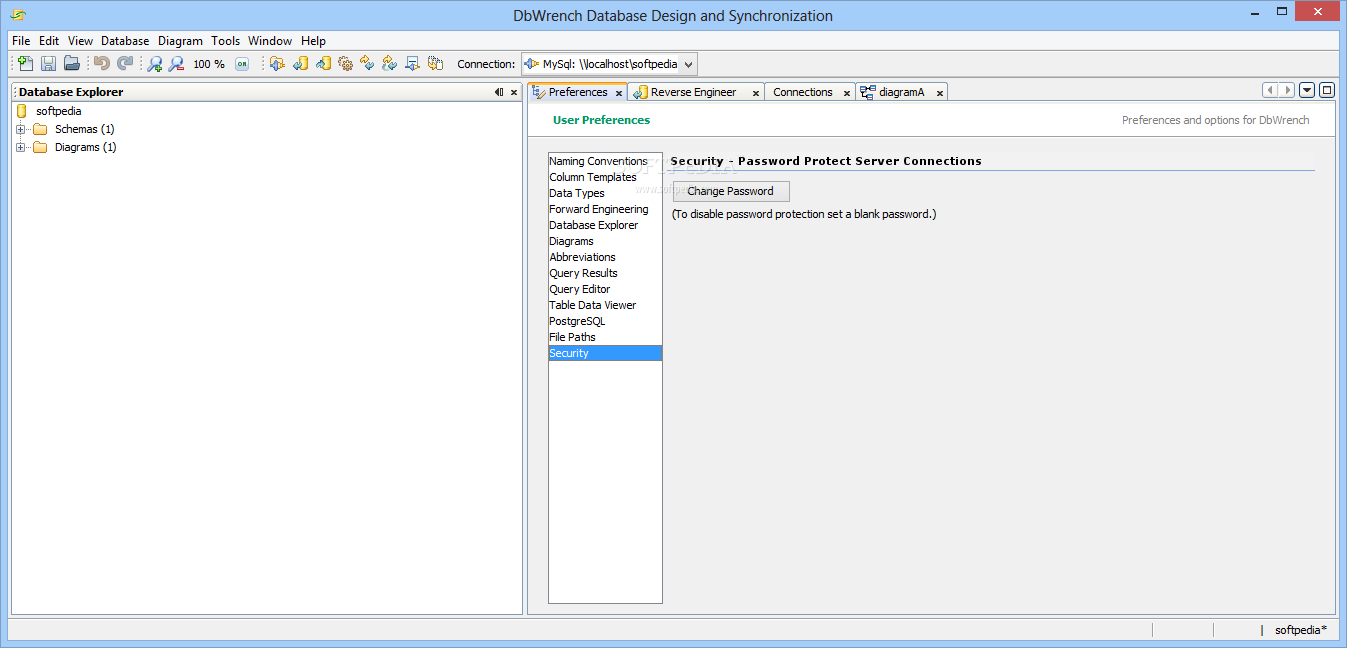Click softpedia* in the status bar

pyautogui.click(x=1301, y=630)
